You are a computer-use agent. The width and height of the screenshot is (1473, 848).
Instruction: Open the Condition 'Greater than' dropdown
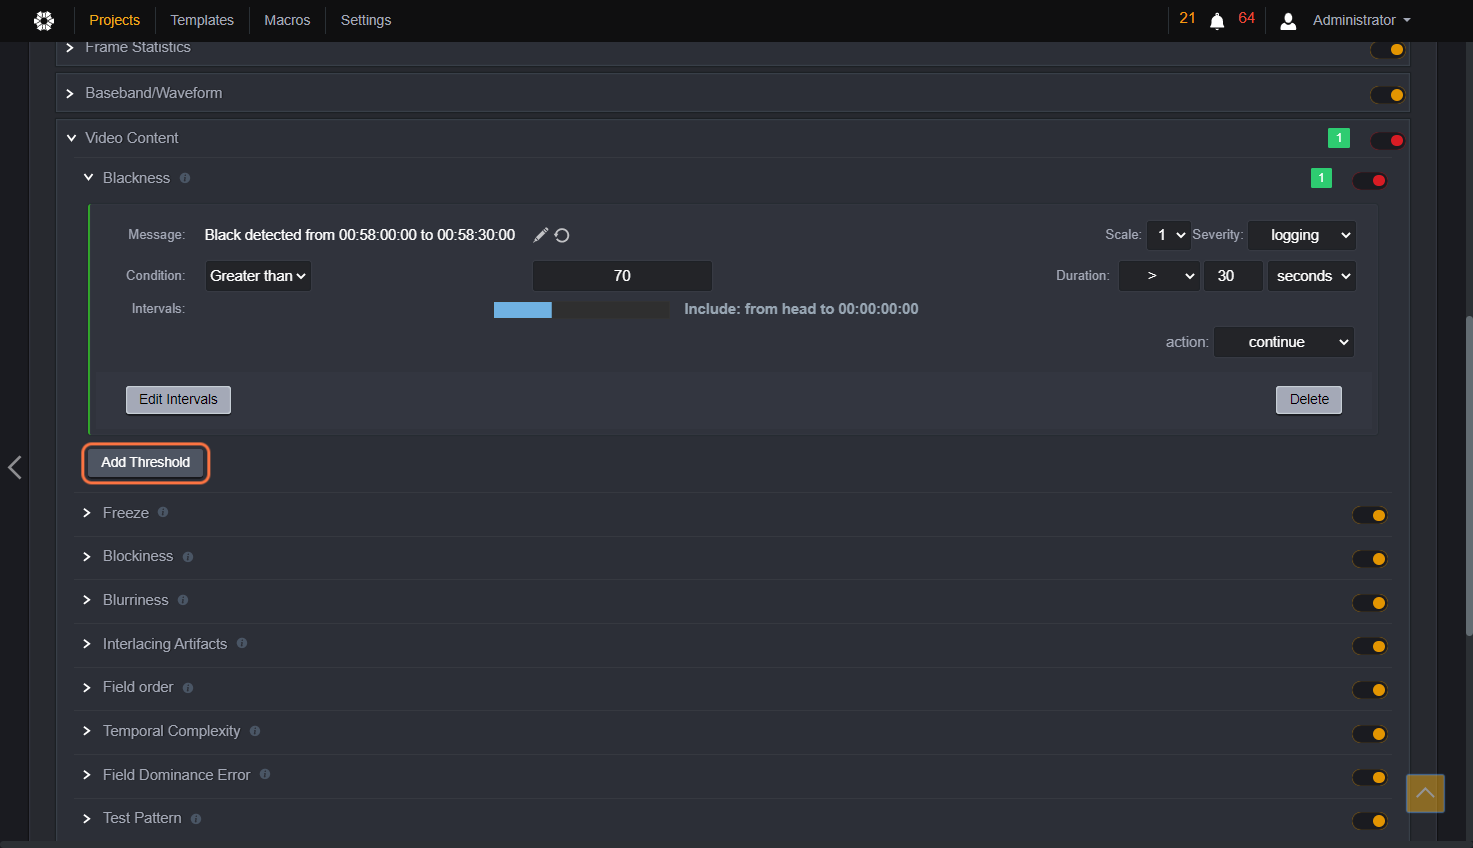258,276
